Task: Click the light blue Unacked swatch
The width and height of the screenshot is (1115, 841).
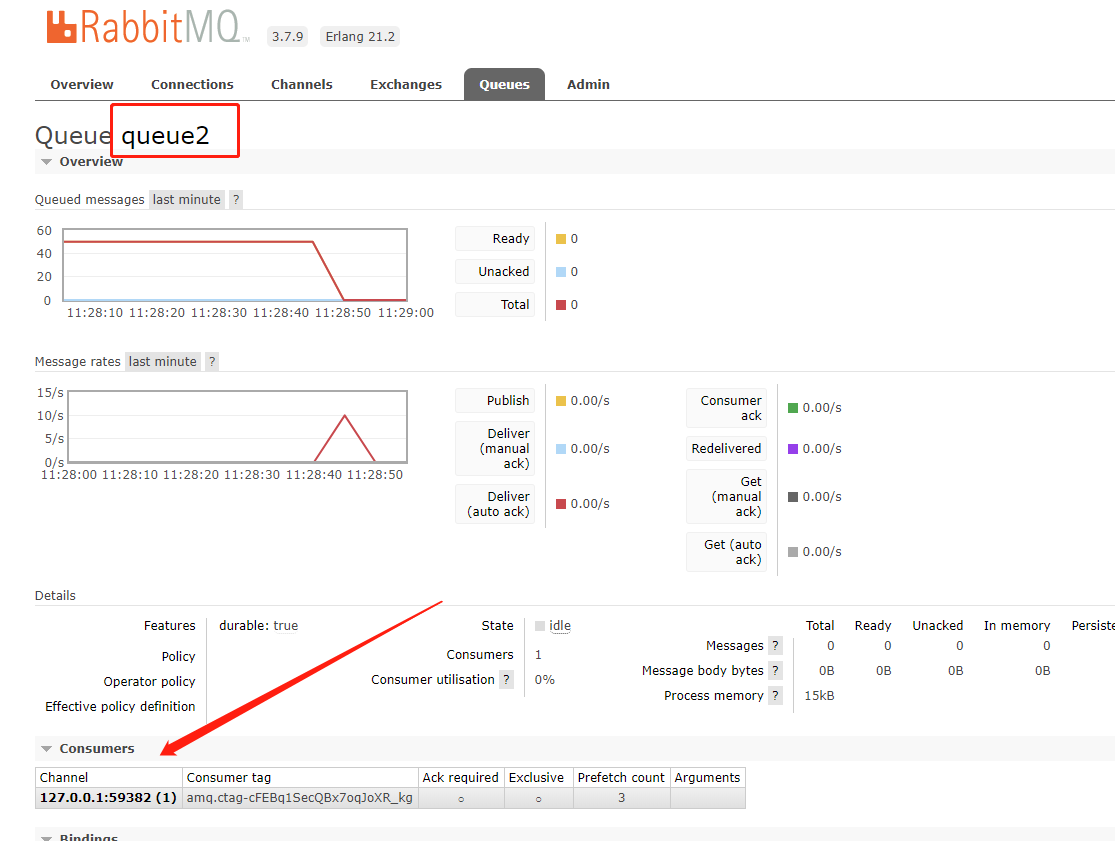Action: (x=561, y=272)
